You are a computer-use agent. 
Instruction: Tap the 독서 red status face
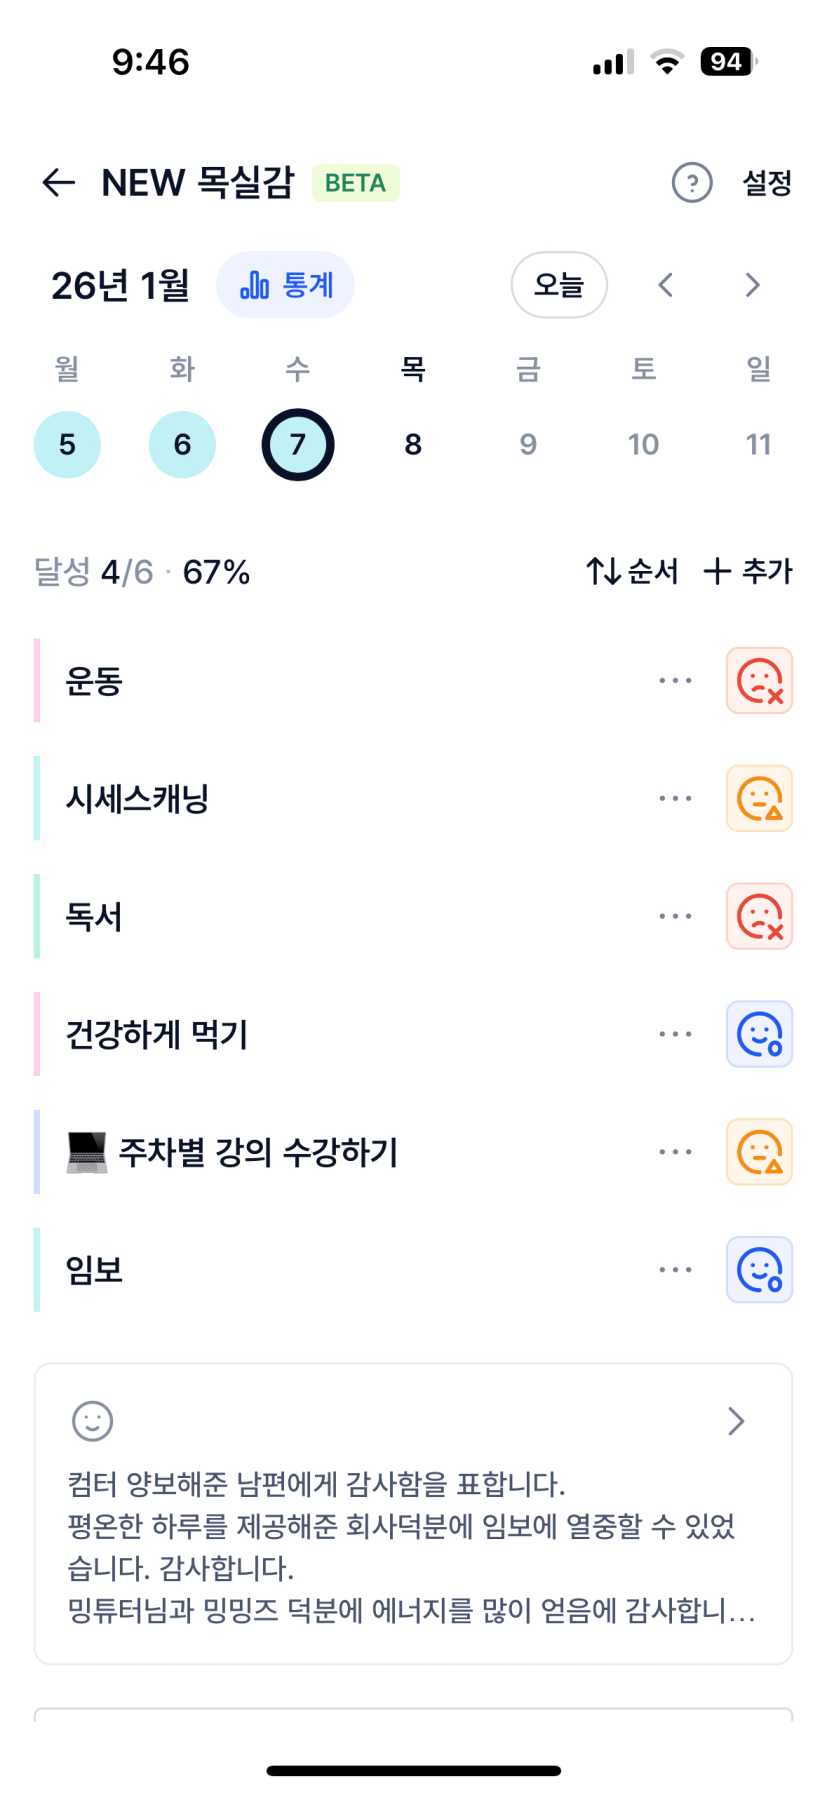[x=759, y=916]
